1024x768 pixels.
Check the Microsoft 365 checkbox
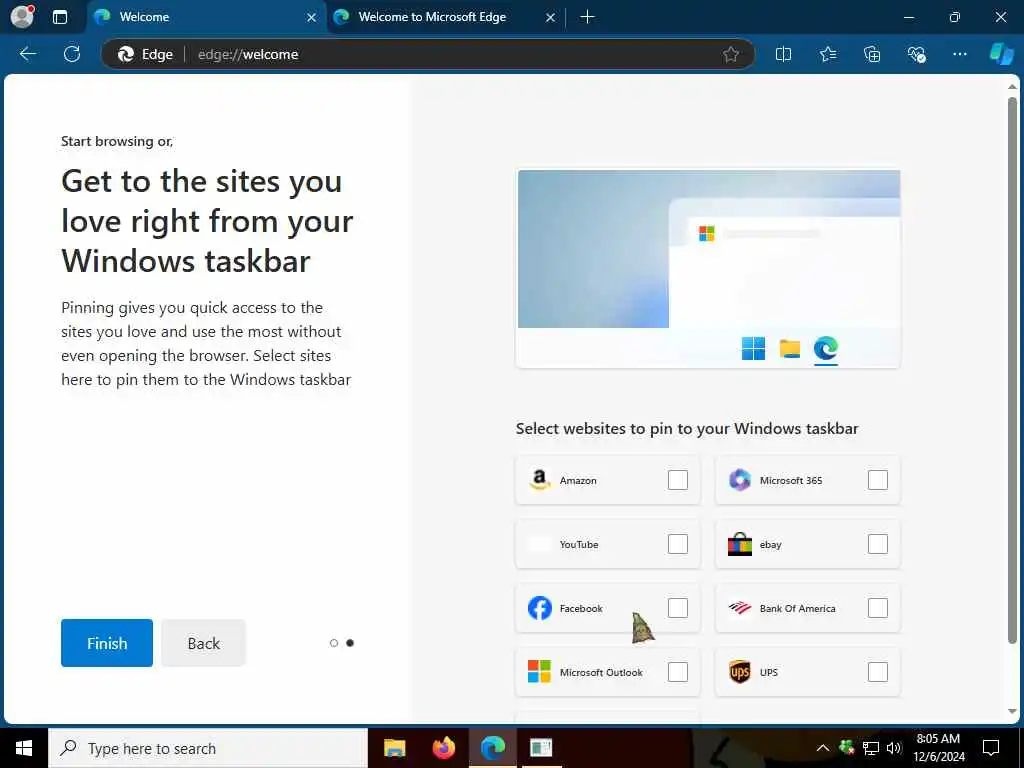pos(878,480)
